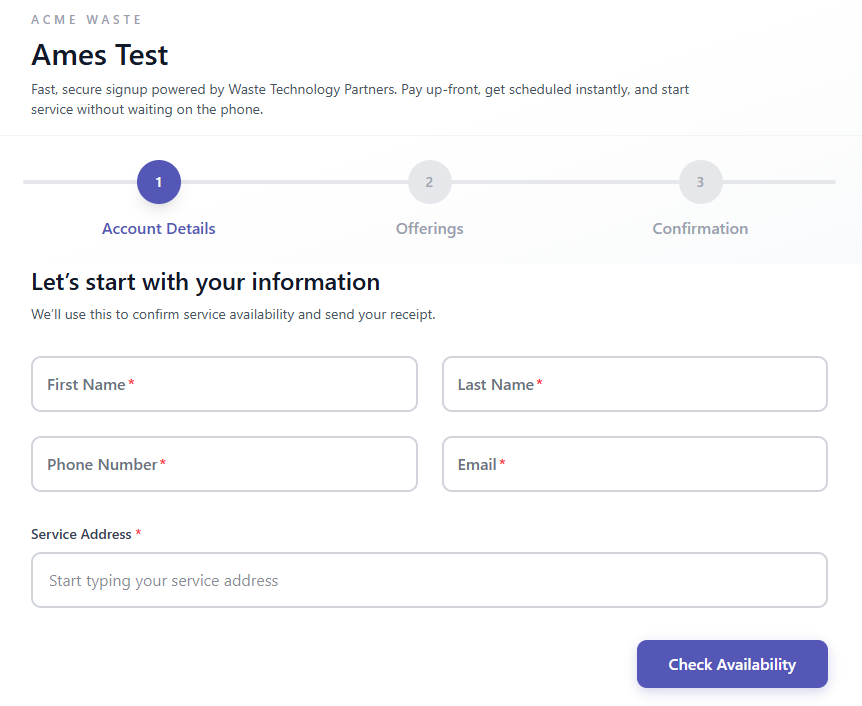Click the service address text box
This screenshot has height=706, width=862.
tap(429, 580)
